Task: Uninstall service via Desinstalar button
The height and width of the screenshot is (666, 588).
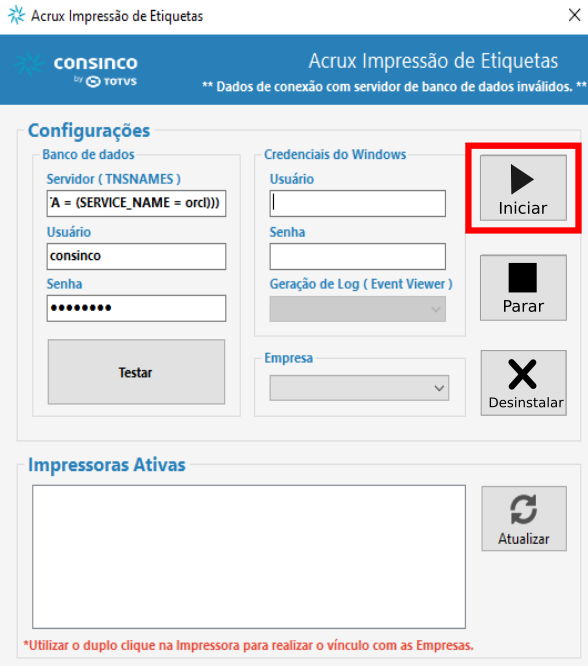Action: pyautogui.click(x=523, y=383)
